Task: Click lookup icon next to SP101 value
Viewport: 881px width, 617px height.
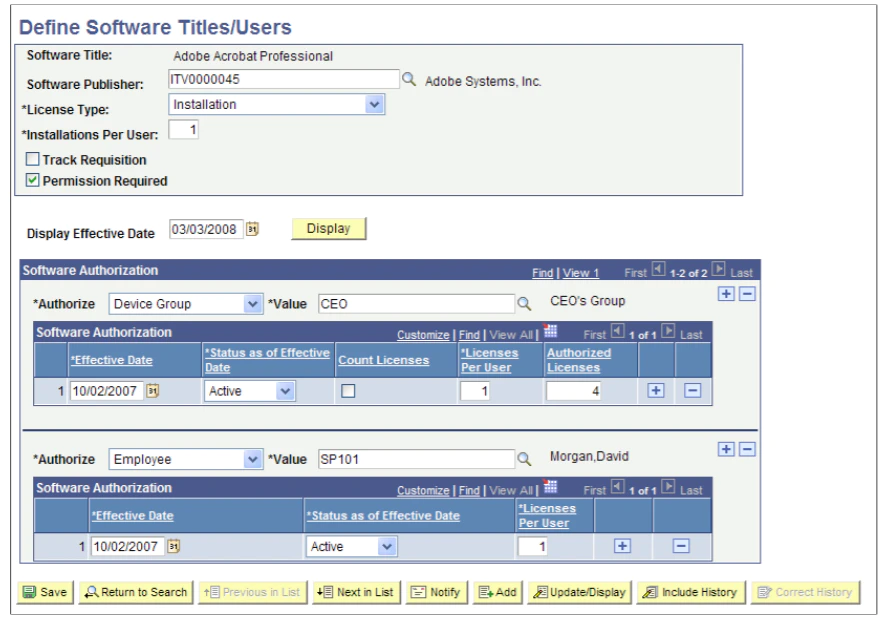Action: click(524, 459)
